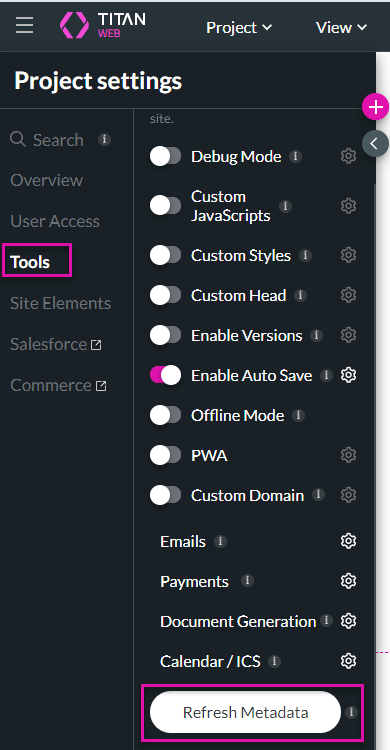Click the Refresh Metadata button
390x750 pixels.
point(245,712)
